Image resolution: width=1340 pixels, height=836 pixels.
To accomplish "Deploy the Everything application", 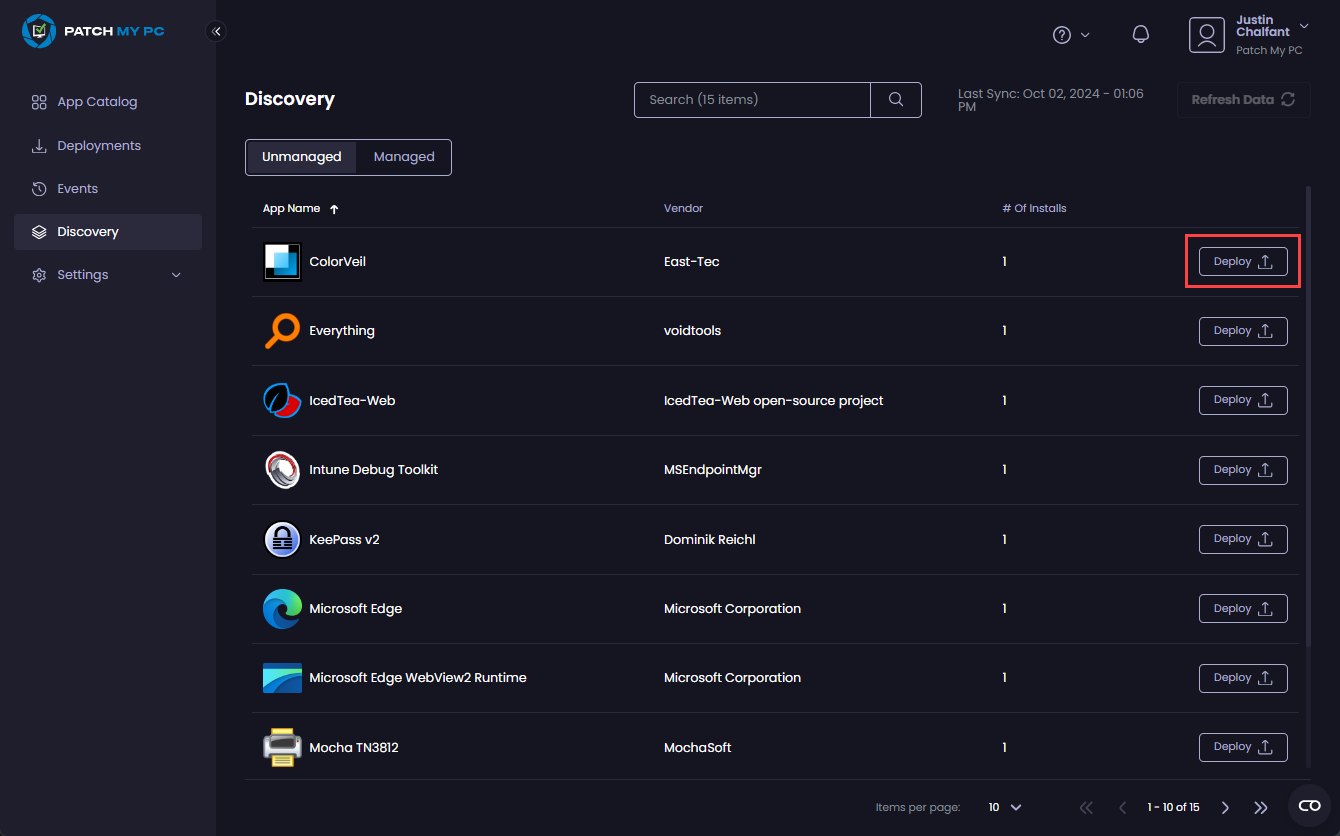I will (1243, 331).
